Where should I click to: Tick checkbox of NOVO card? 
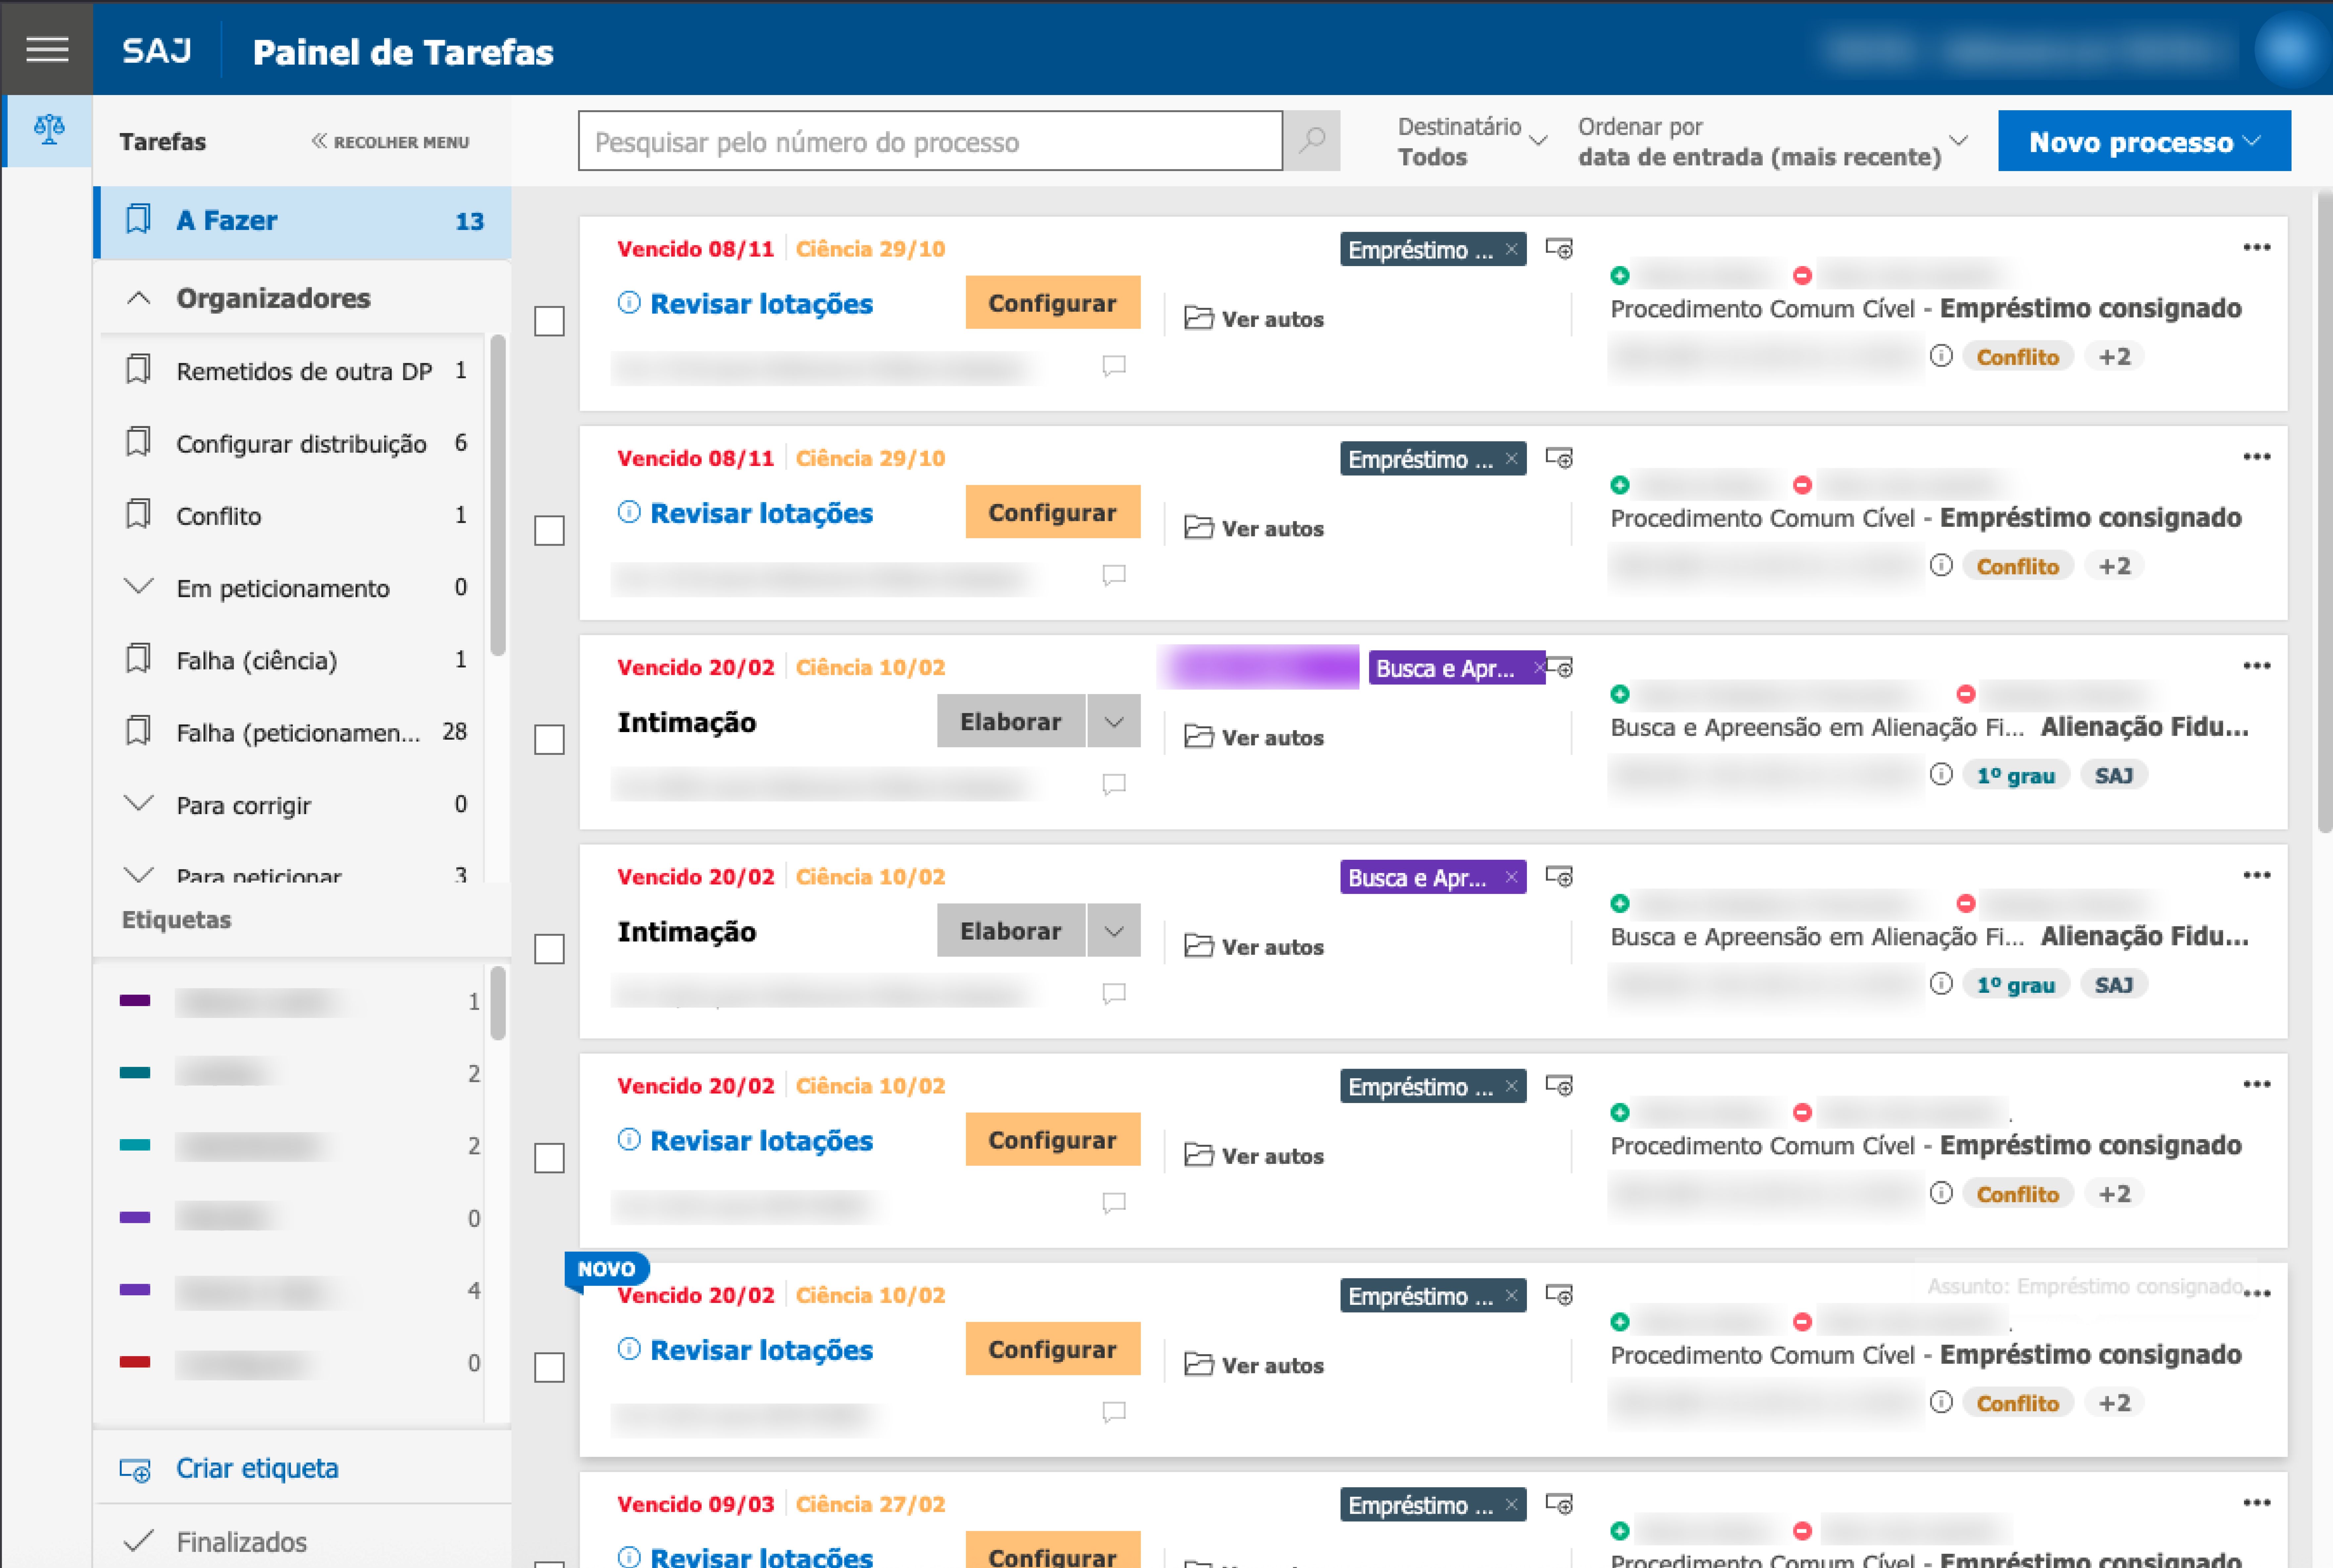coord(549,1367)
